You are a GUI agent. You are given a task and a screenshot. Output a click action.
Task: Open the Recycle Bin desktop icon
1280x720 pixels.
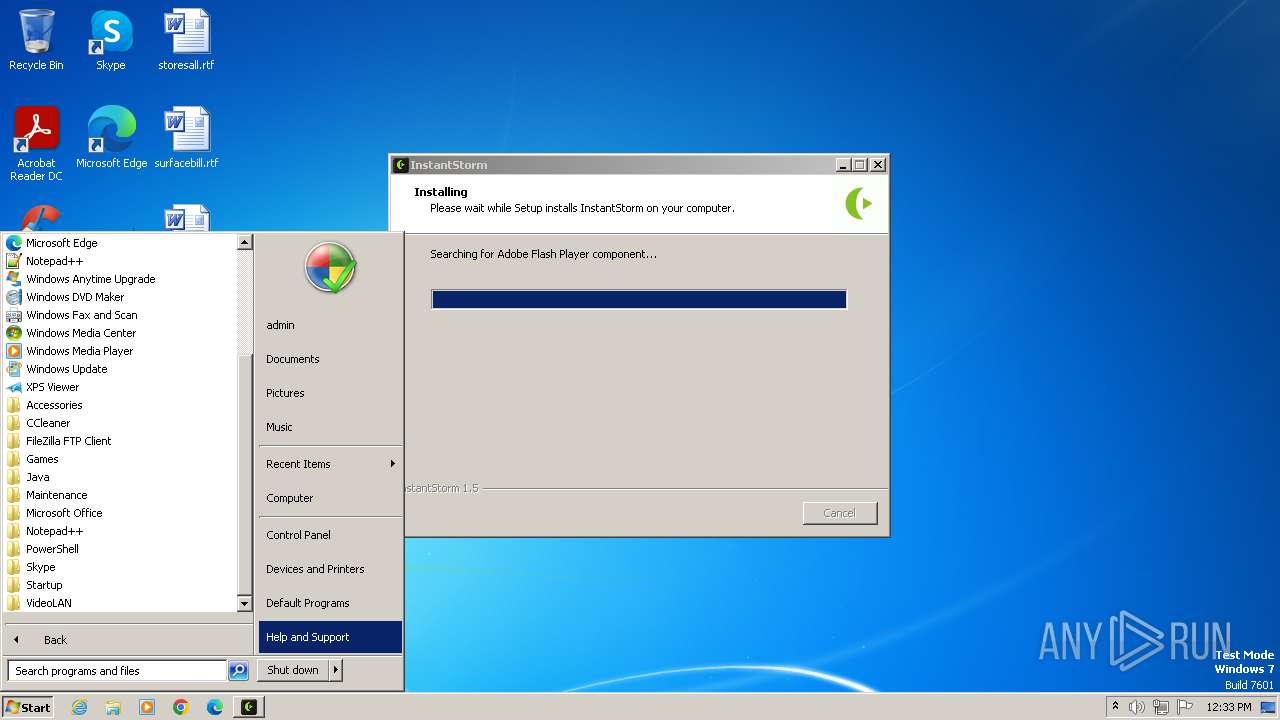(x=36, y=40)
